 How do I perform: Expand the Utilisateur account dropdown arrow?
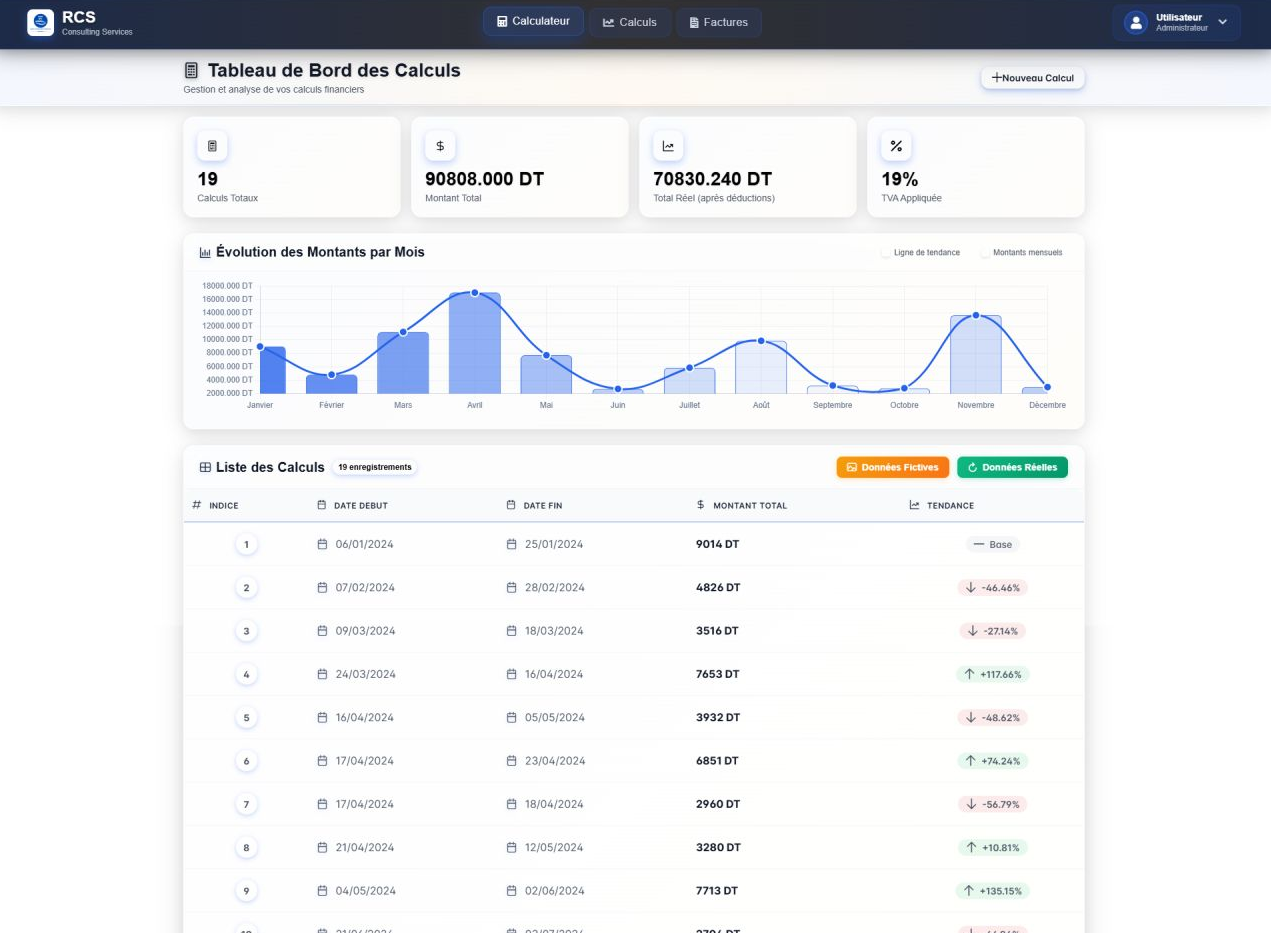click(1222, 22)
